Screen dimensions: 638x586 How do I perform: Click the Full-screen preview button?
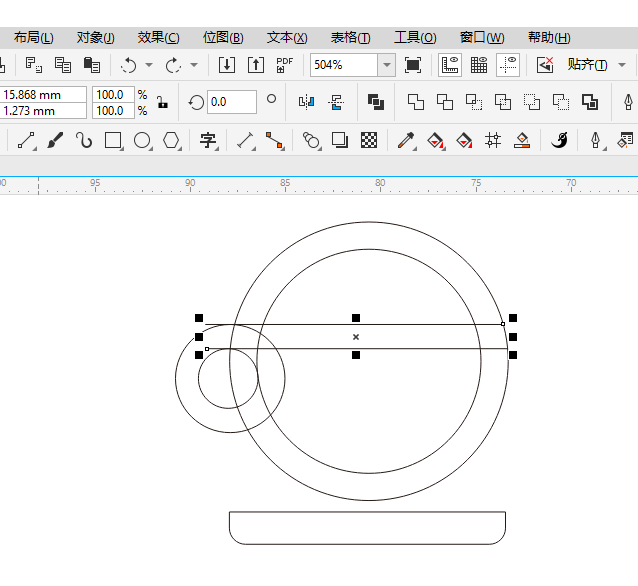(x=413, y=65)
